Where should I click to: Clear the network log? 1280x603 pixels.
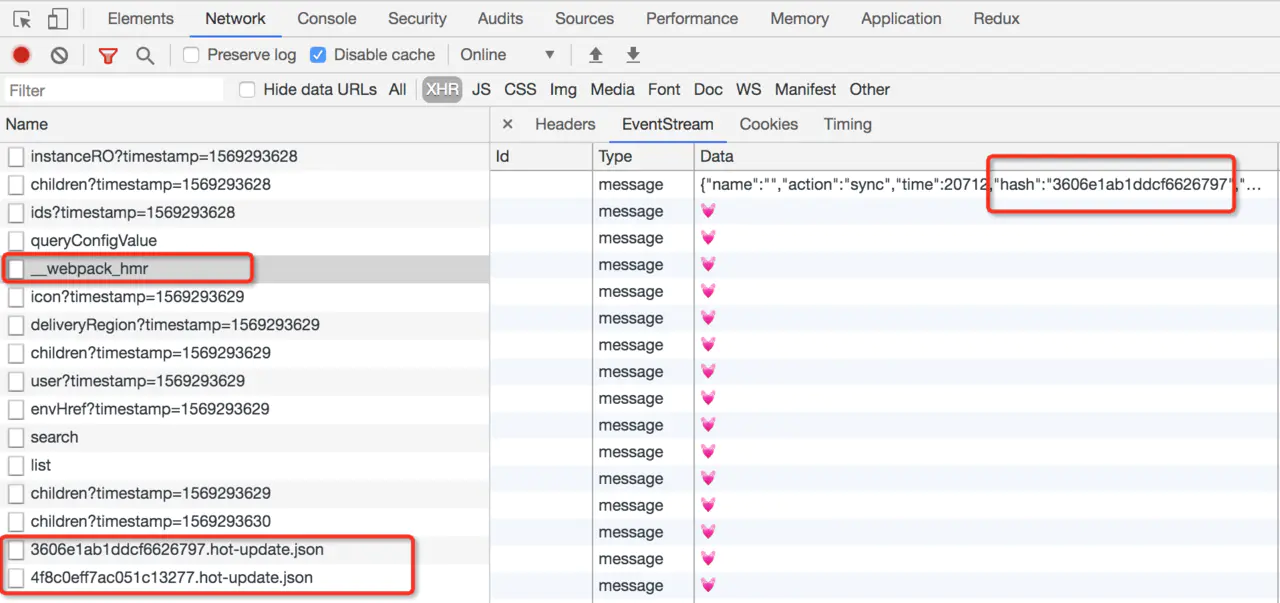click(x=59, y=55)
